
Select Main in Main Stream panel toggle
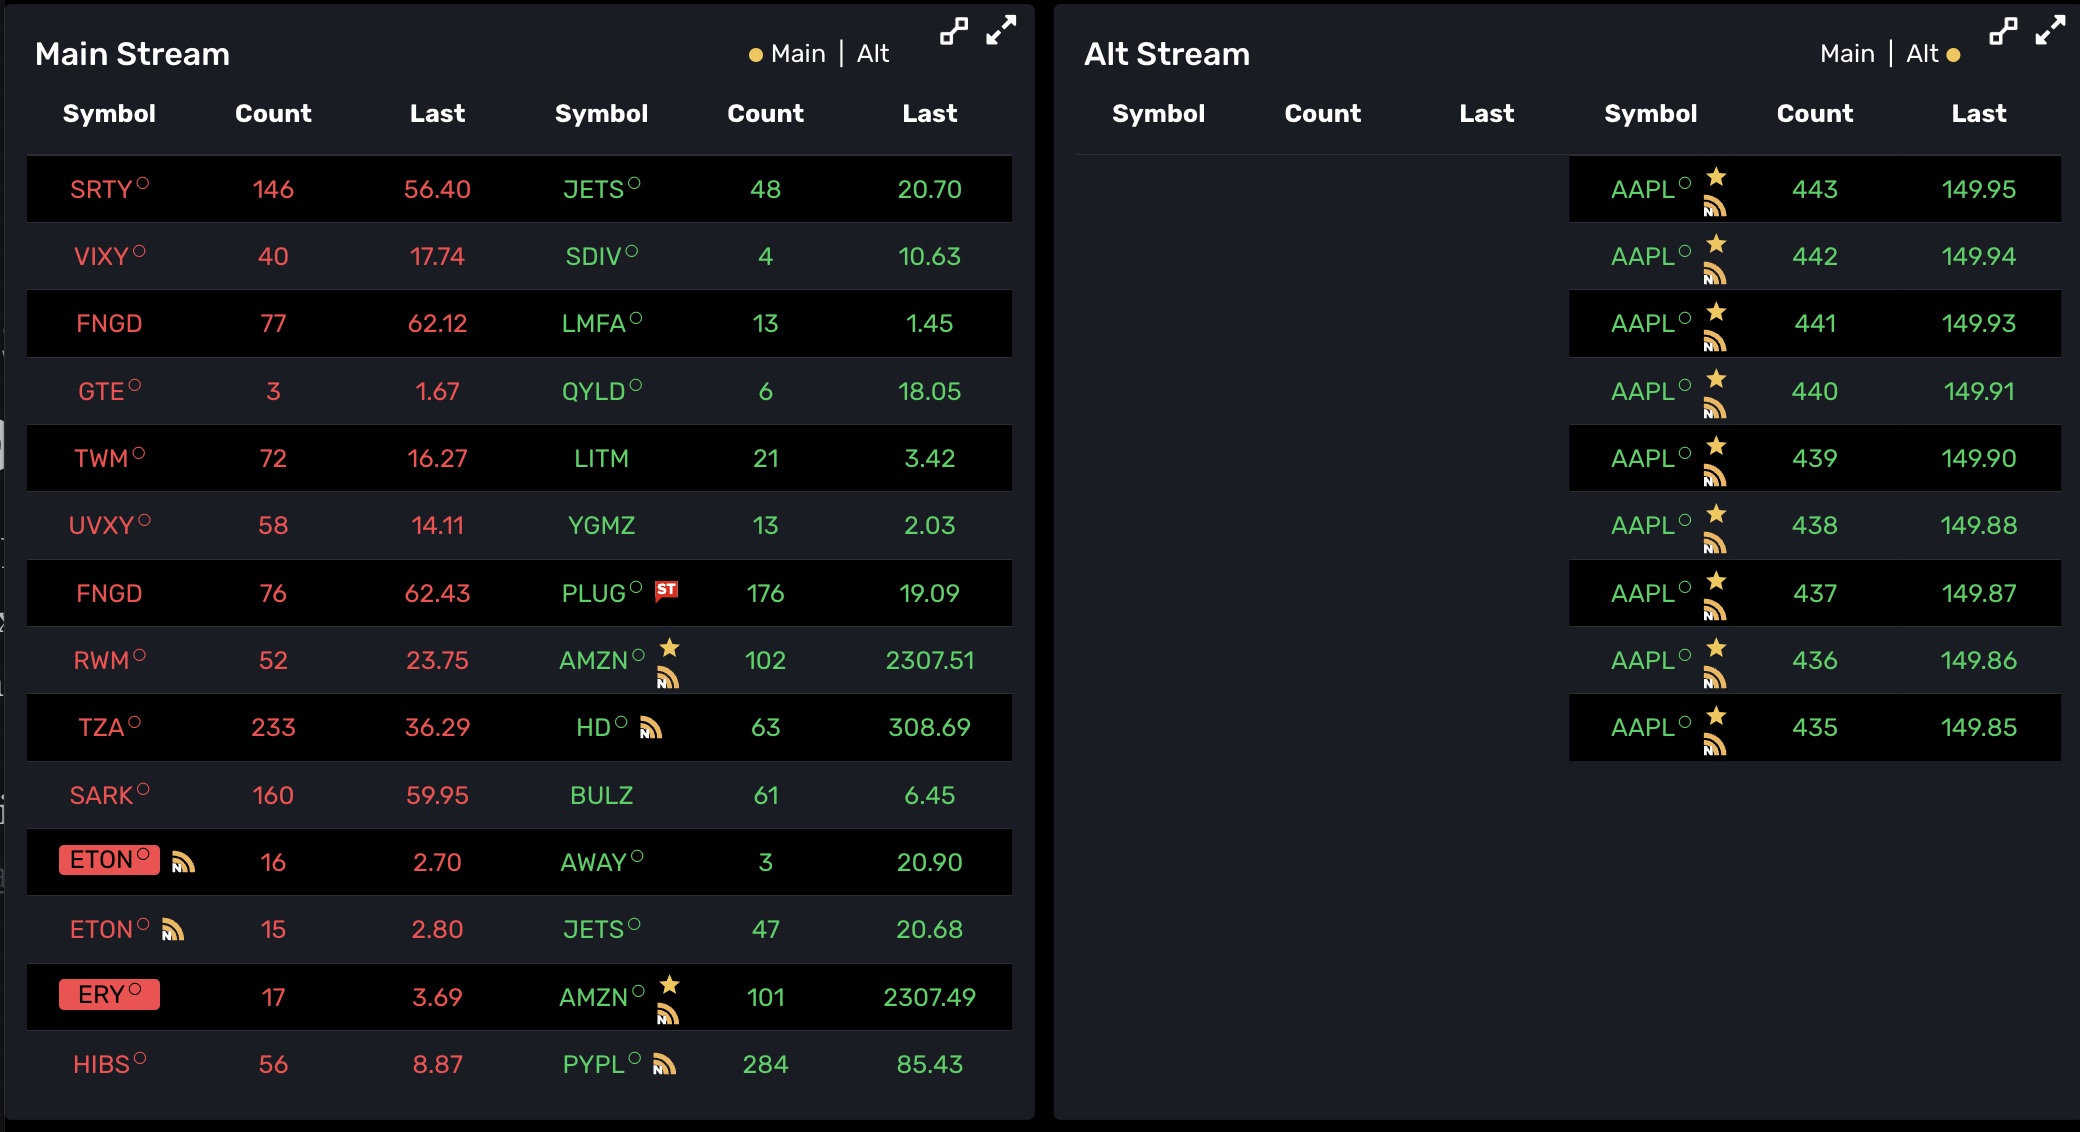click(x=798, y=54)
